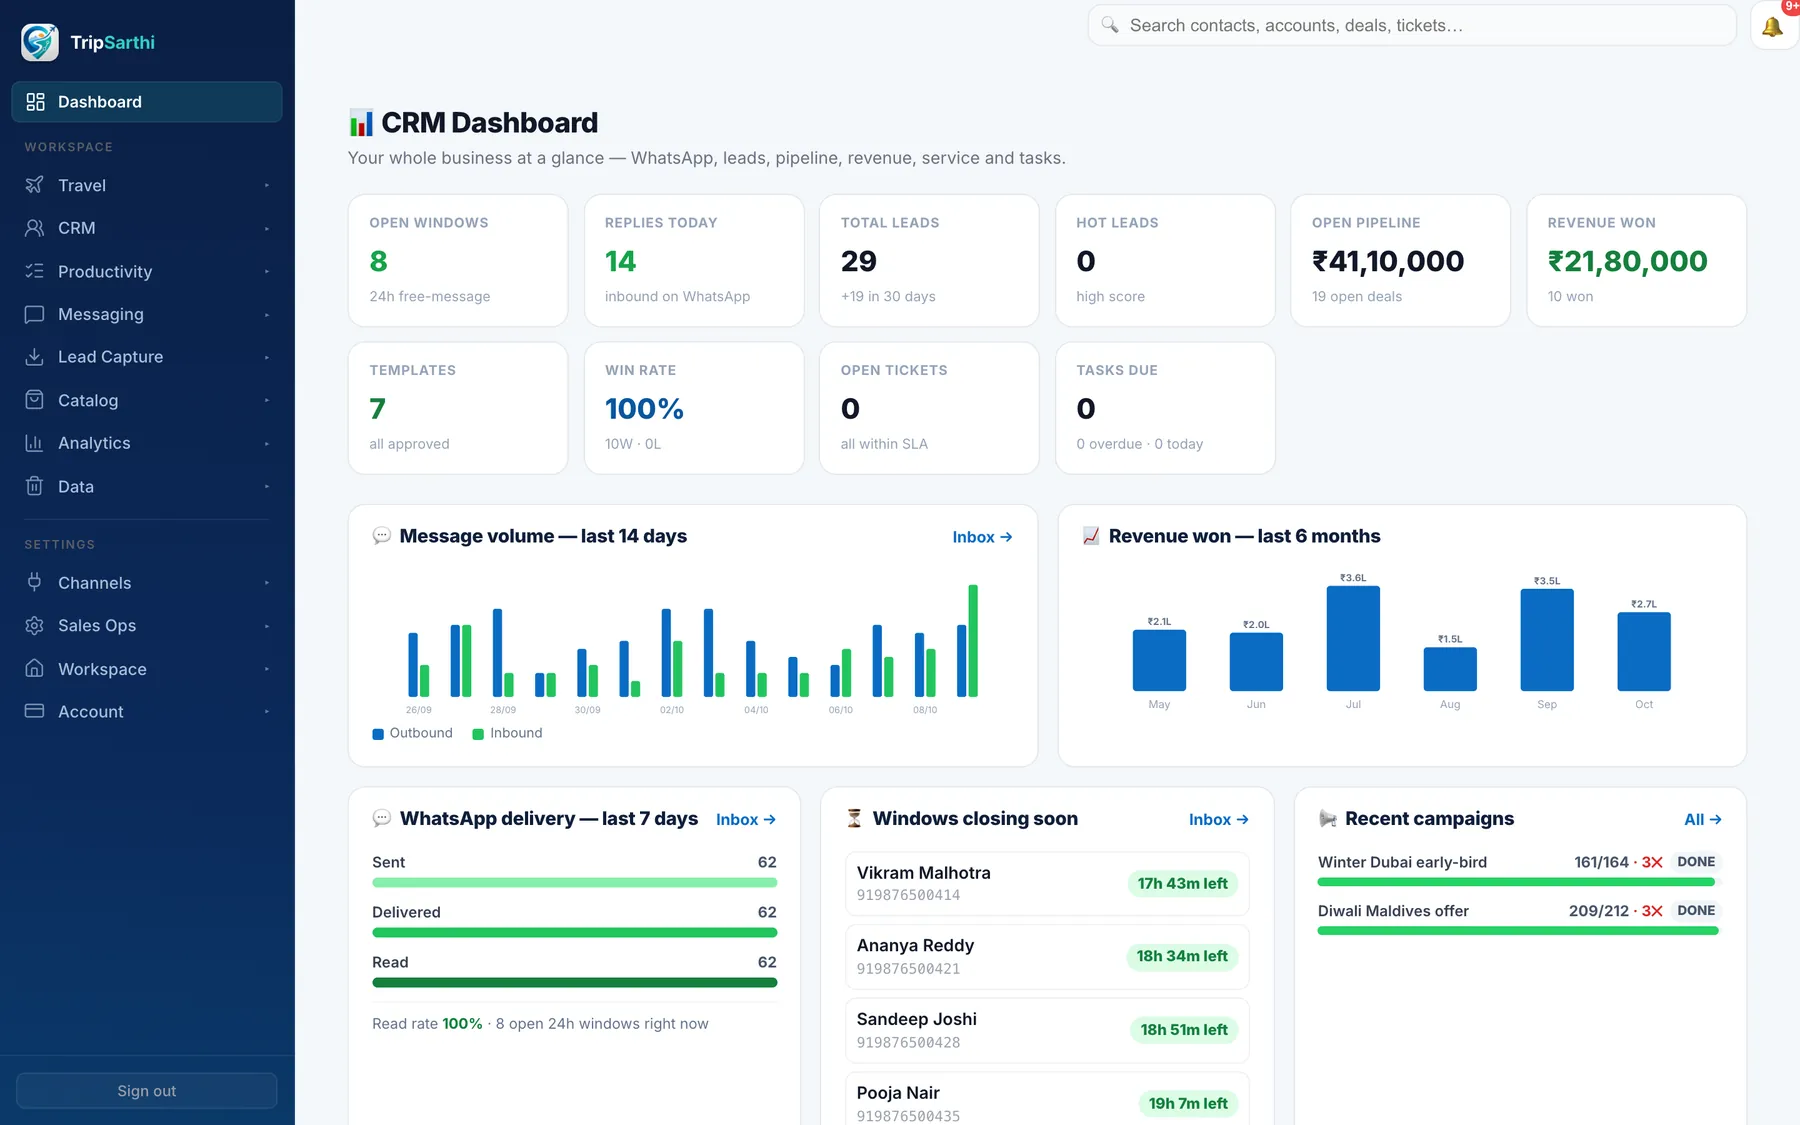Viewport: 1800px width, 1125px height.
Task: Expand the Messaging menu chevron
Action: click(267, 314)
